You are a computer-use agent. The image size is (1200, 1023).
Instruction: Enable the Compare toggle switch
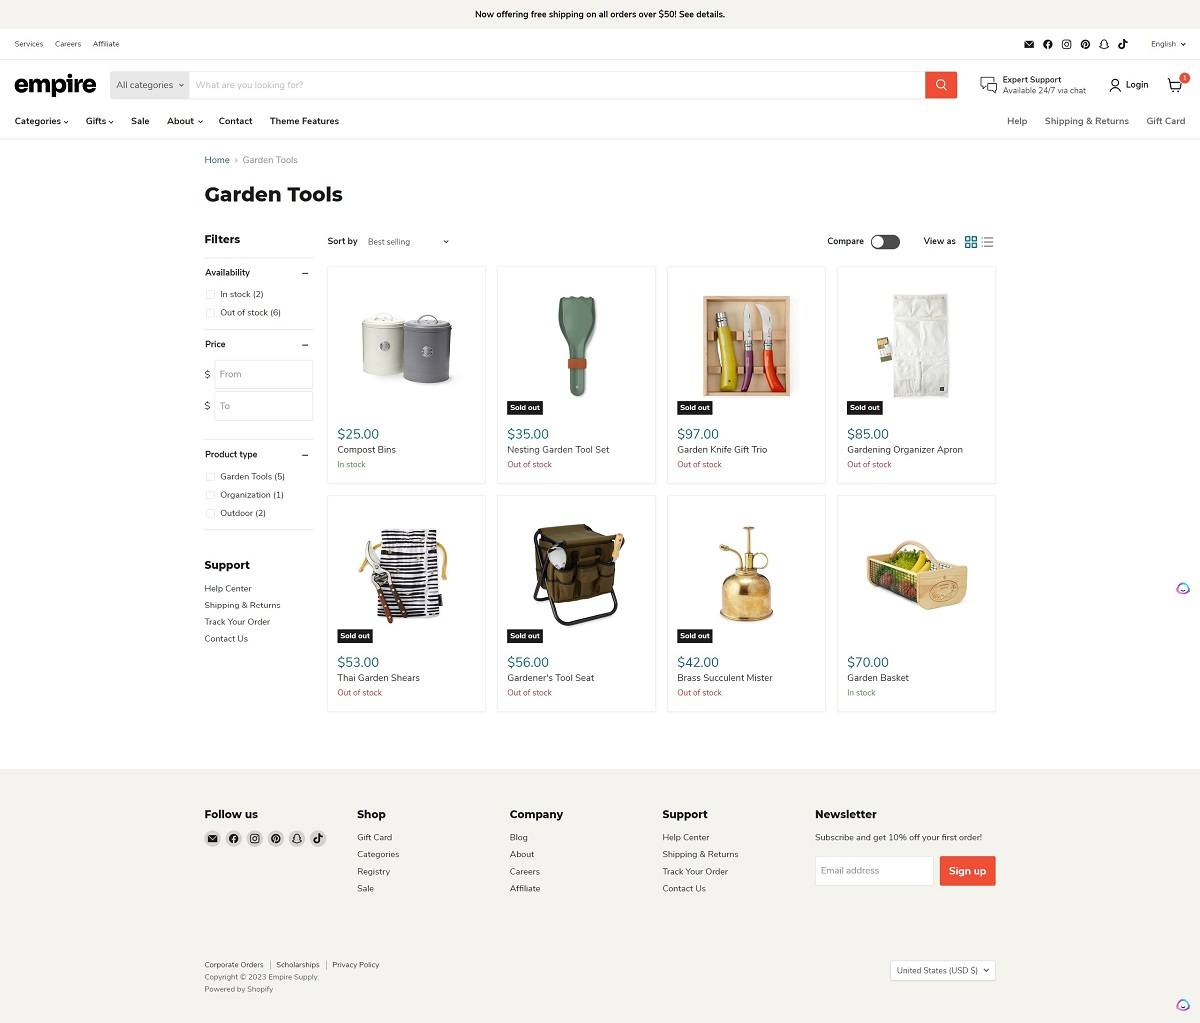(884, 242)
